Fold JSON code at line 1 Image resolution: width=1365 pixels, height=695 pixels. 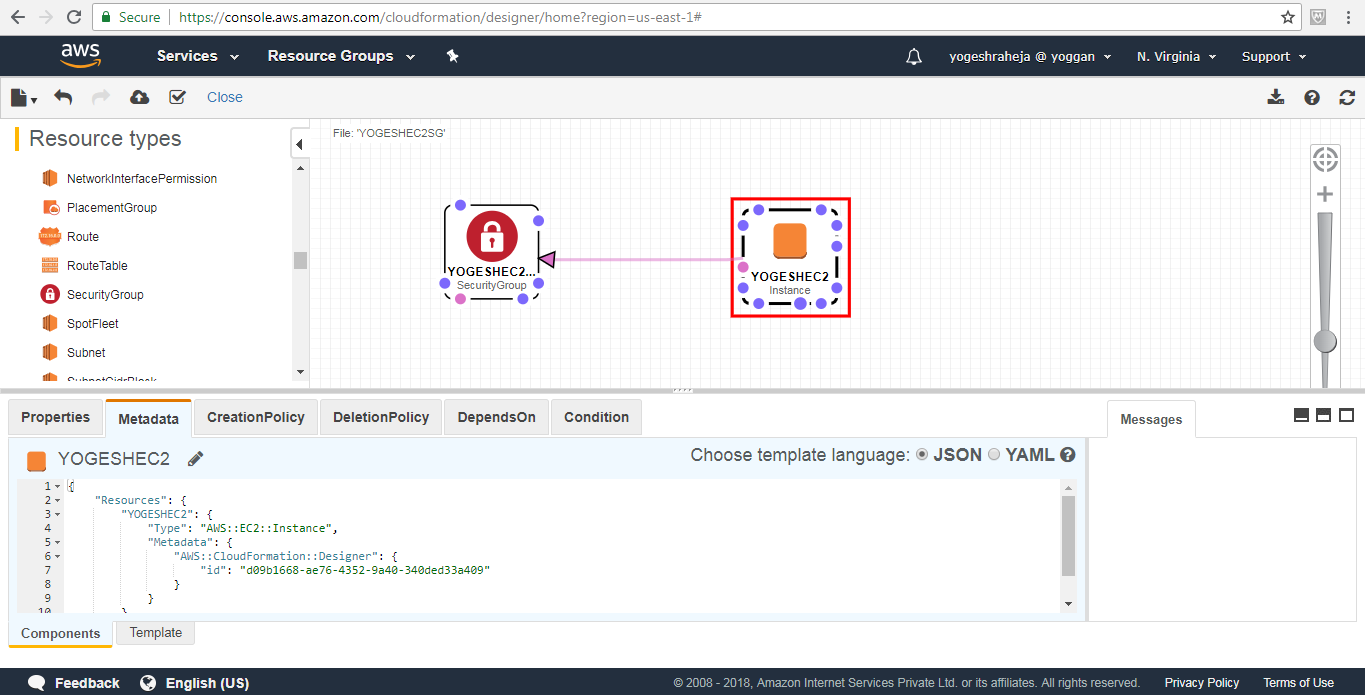[57, 487]
